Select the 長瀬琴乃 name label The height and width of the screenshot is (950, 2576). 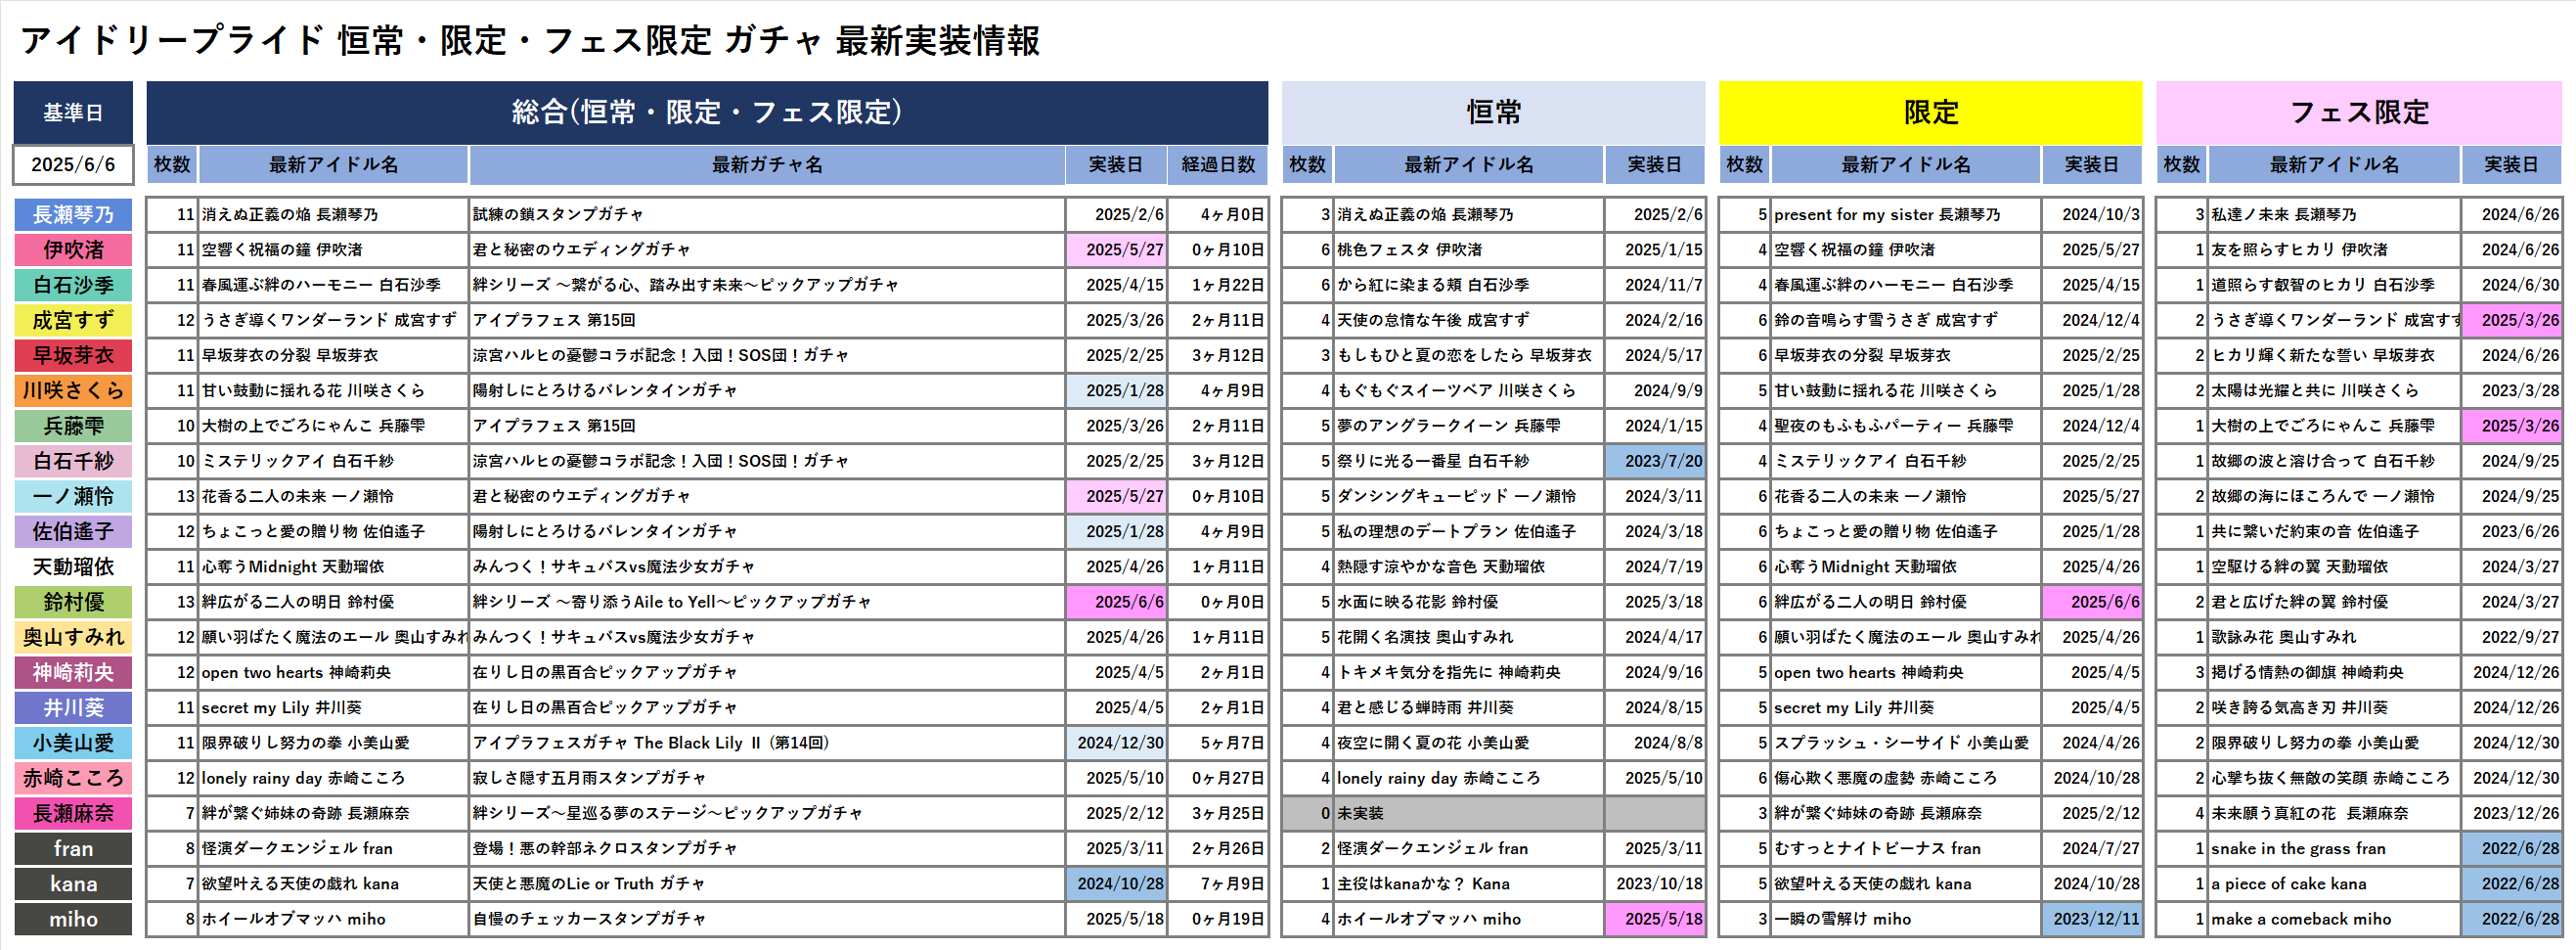pyautogui.click(x=73, y=215)
